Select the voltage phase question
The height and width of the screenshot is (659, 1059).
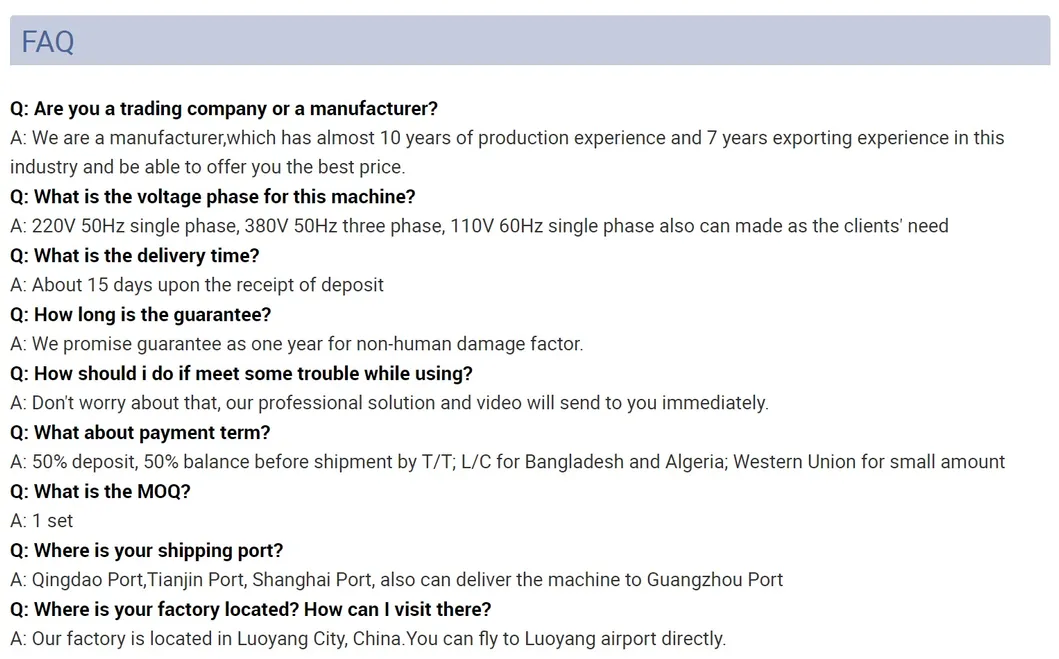click(212, 196)
